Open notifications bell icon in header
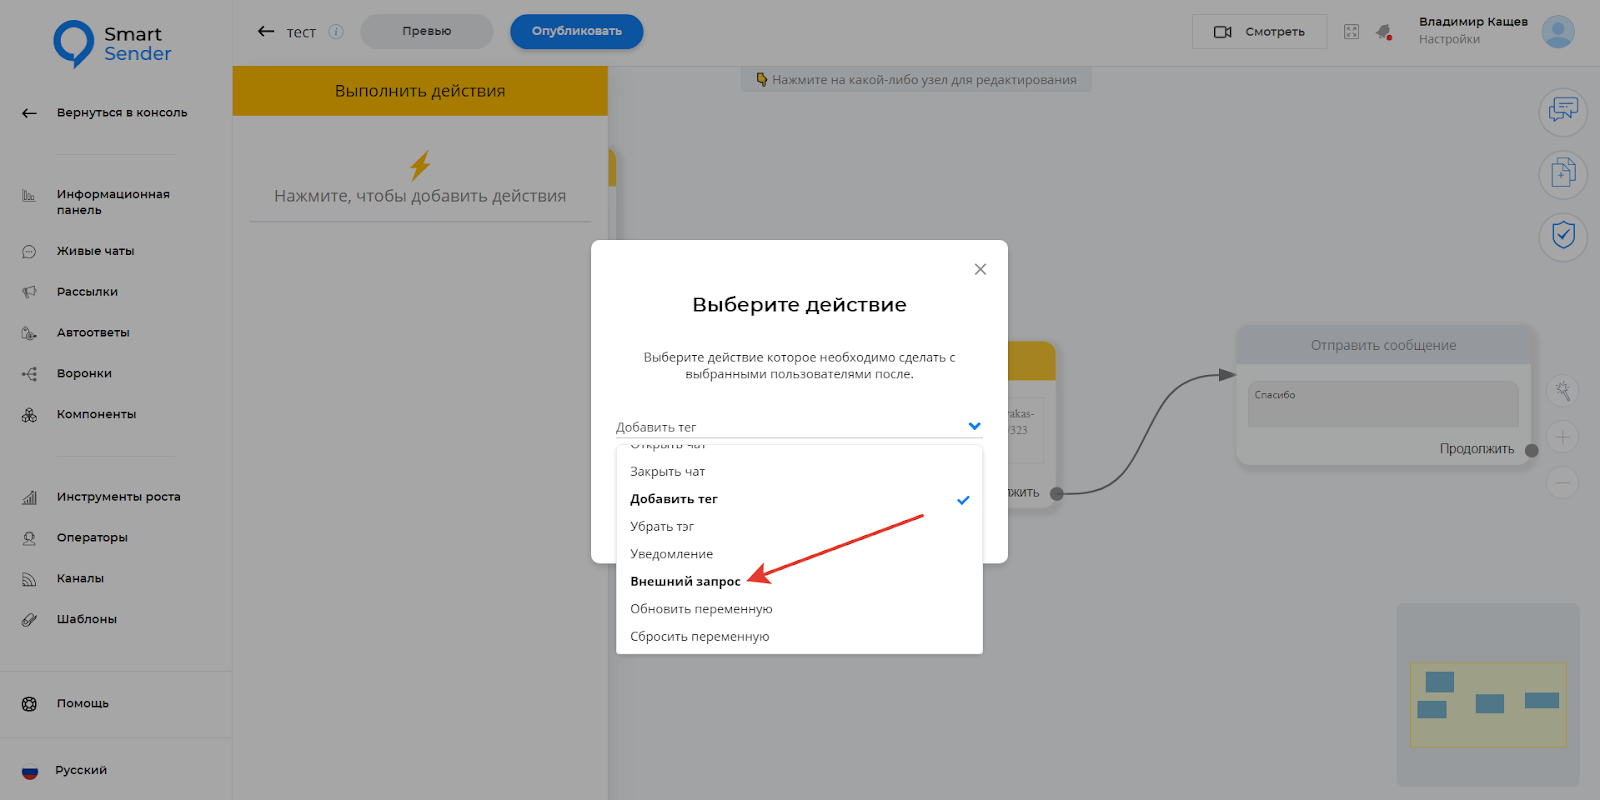Image resolution: width=1600 pixels, height=800 pixels. (x=1384, y=32)
